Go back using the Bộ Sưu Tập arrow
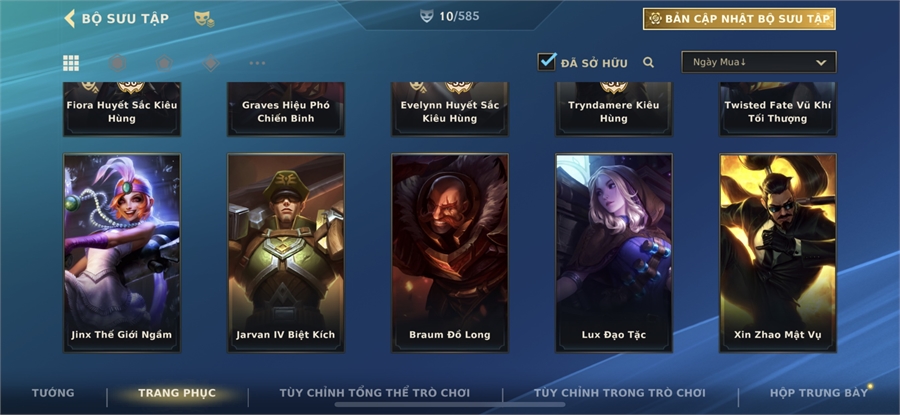The height and width of the screenshot is (415, 900). coord(70,18)
